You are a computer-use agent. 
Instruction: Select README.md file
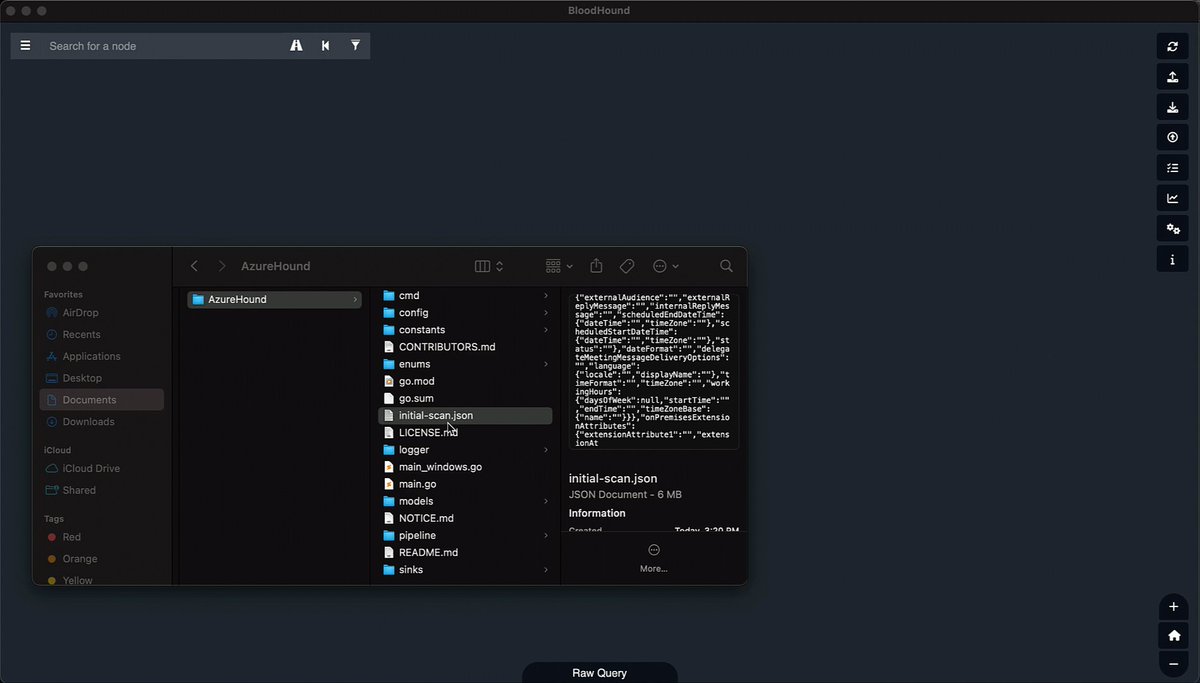(x=465, y=552)
